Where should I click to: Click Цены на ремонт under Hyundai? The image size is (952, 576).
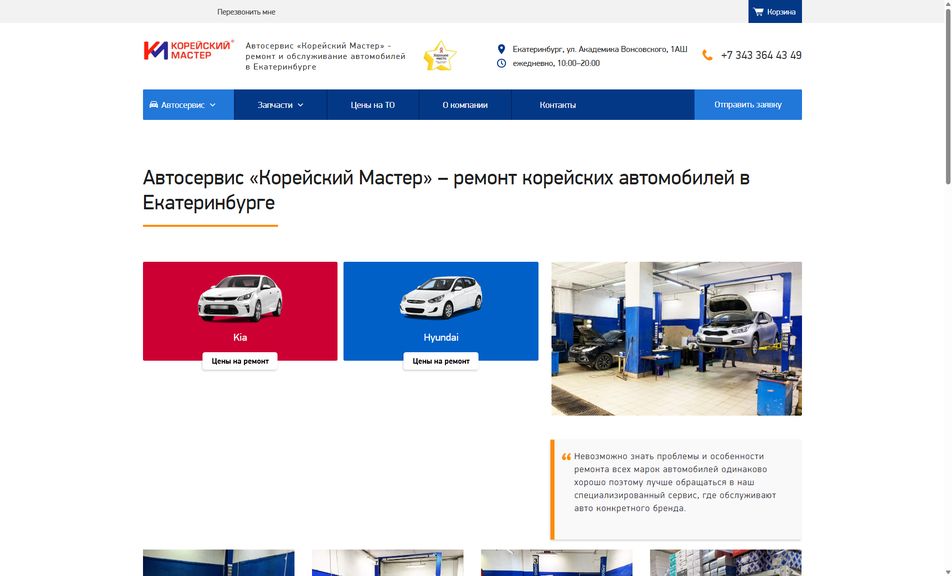click(441, 361)
